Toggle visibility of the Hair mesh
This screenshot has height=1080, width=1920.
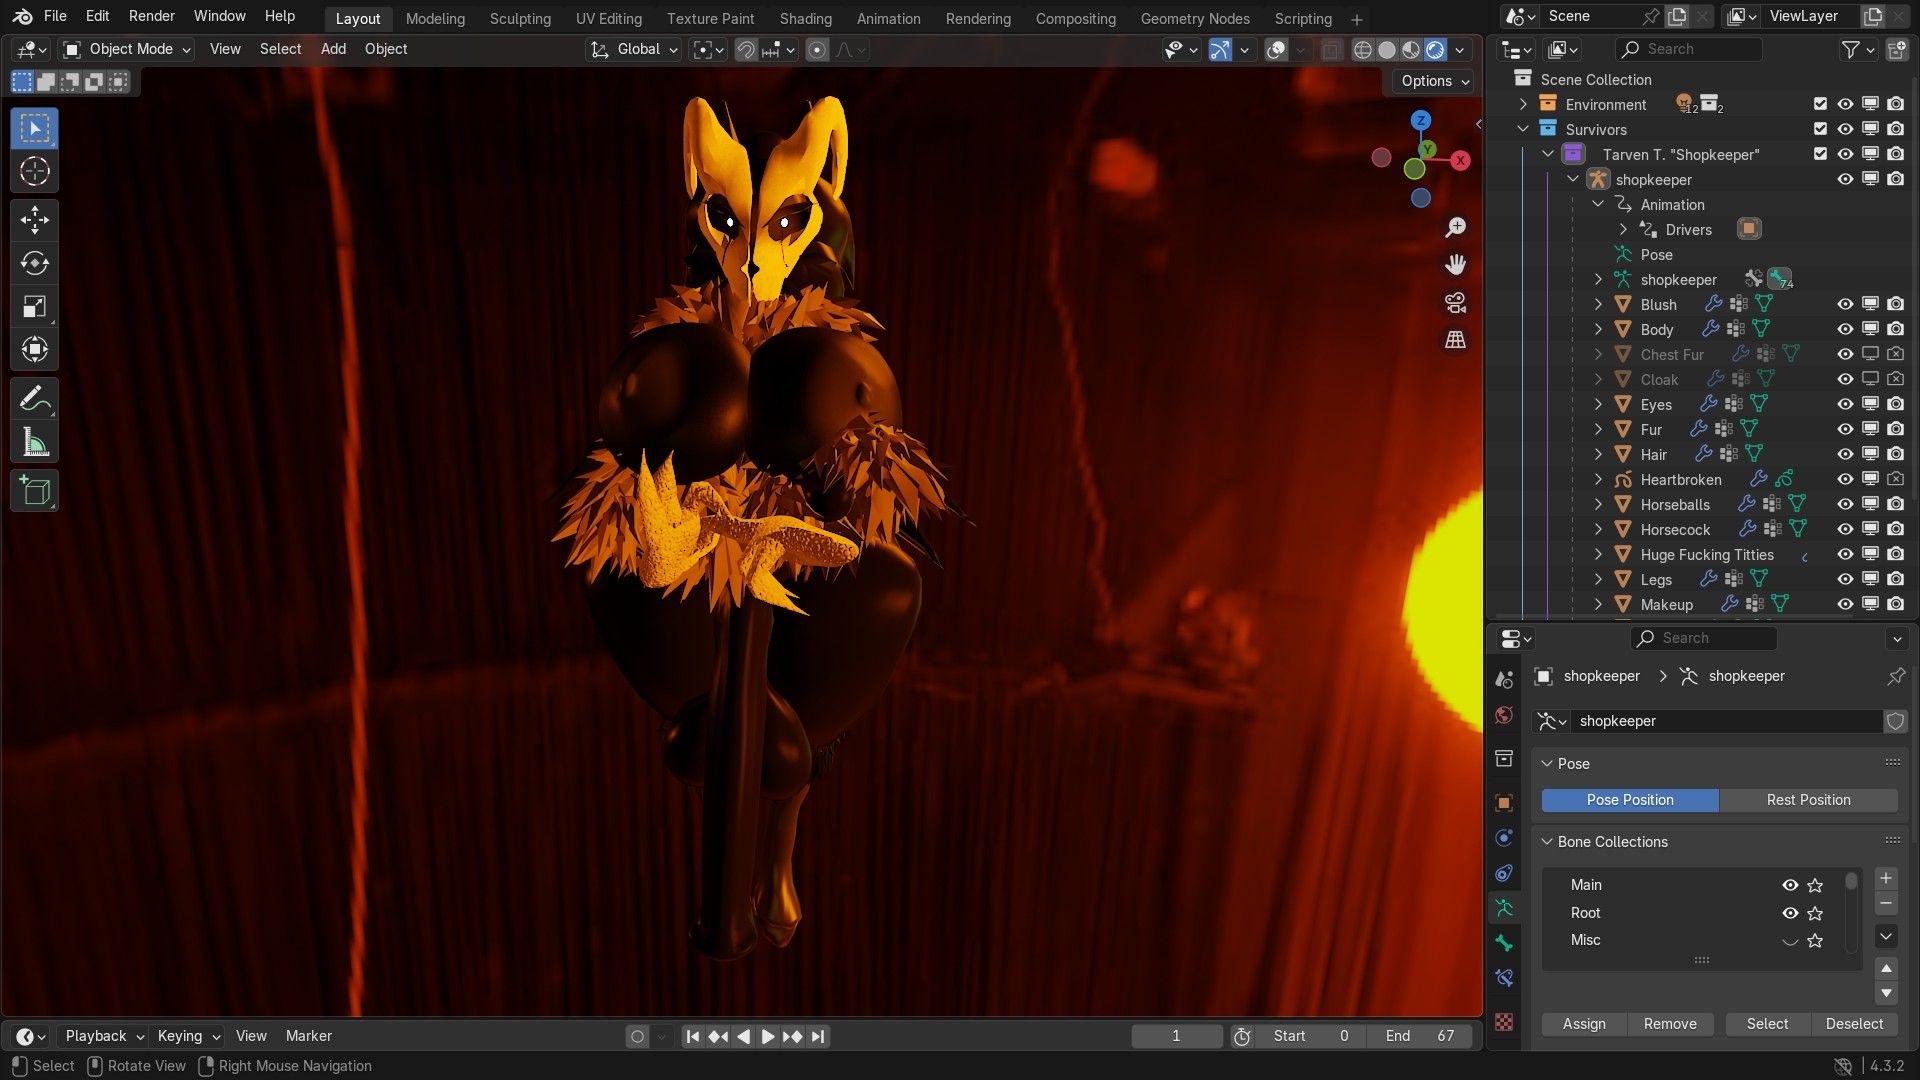click(x=1845, y=454)
